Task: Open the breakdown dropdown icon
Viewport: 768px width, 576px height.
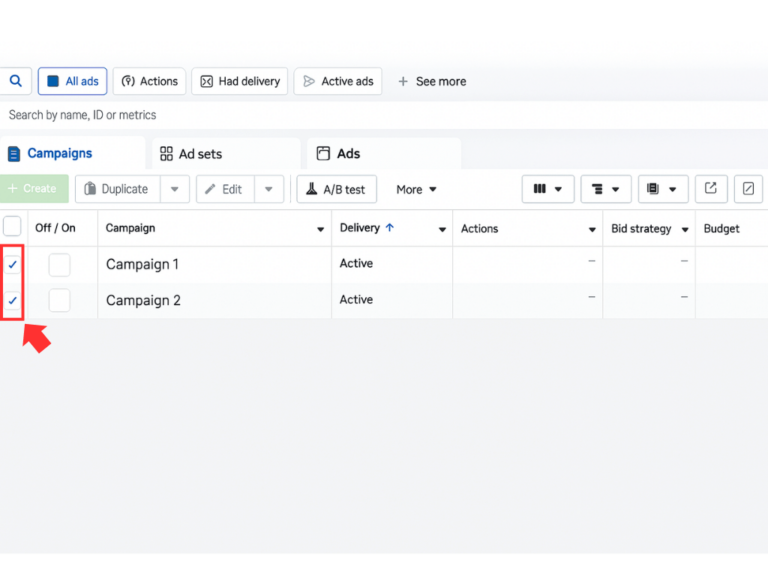Action: click(x=606, y=189)
